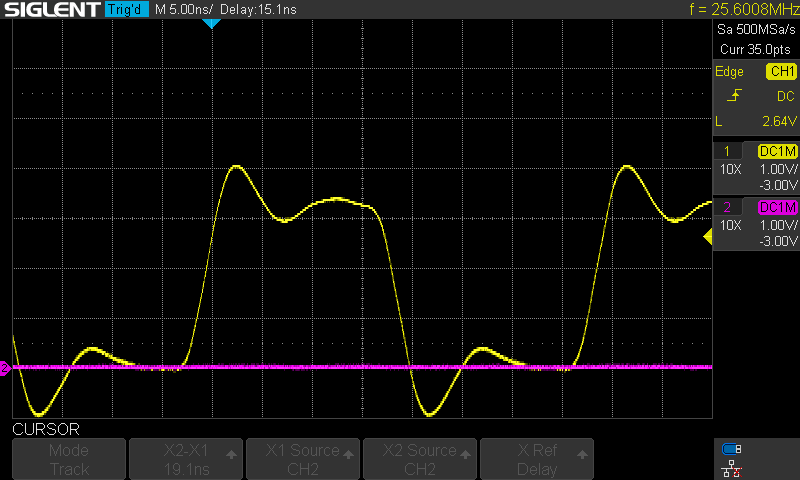The width and height of the screenshot is (800, 480).
Task: Toggle channel 1 via its number box
Action: click(727, 151)
